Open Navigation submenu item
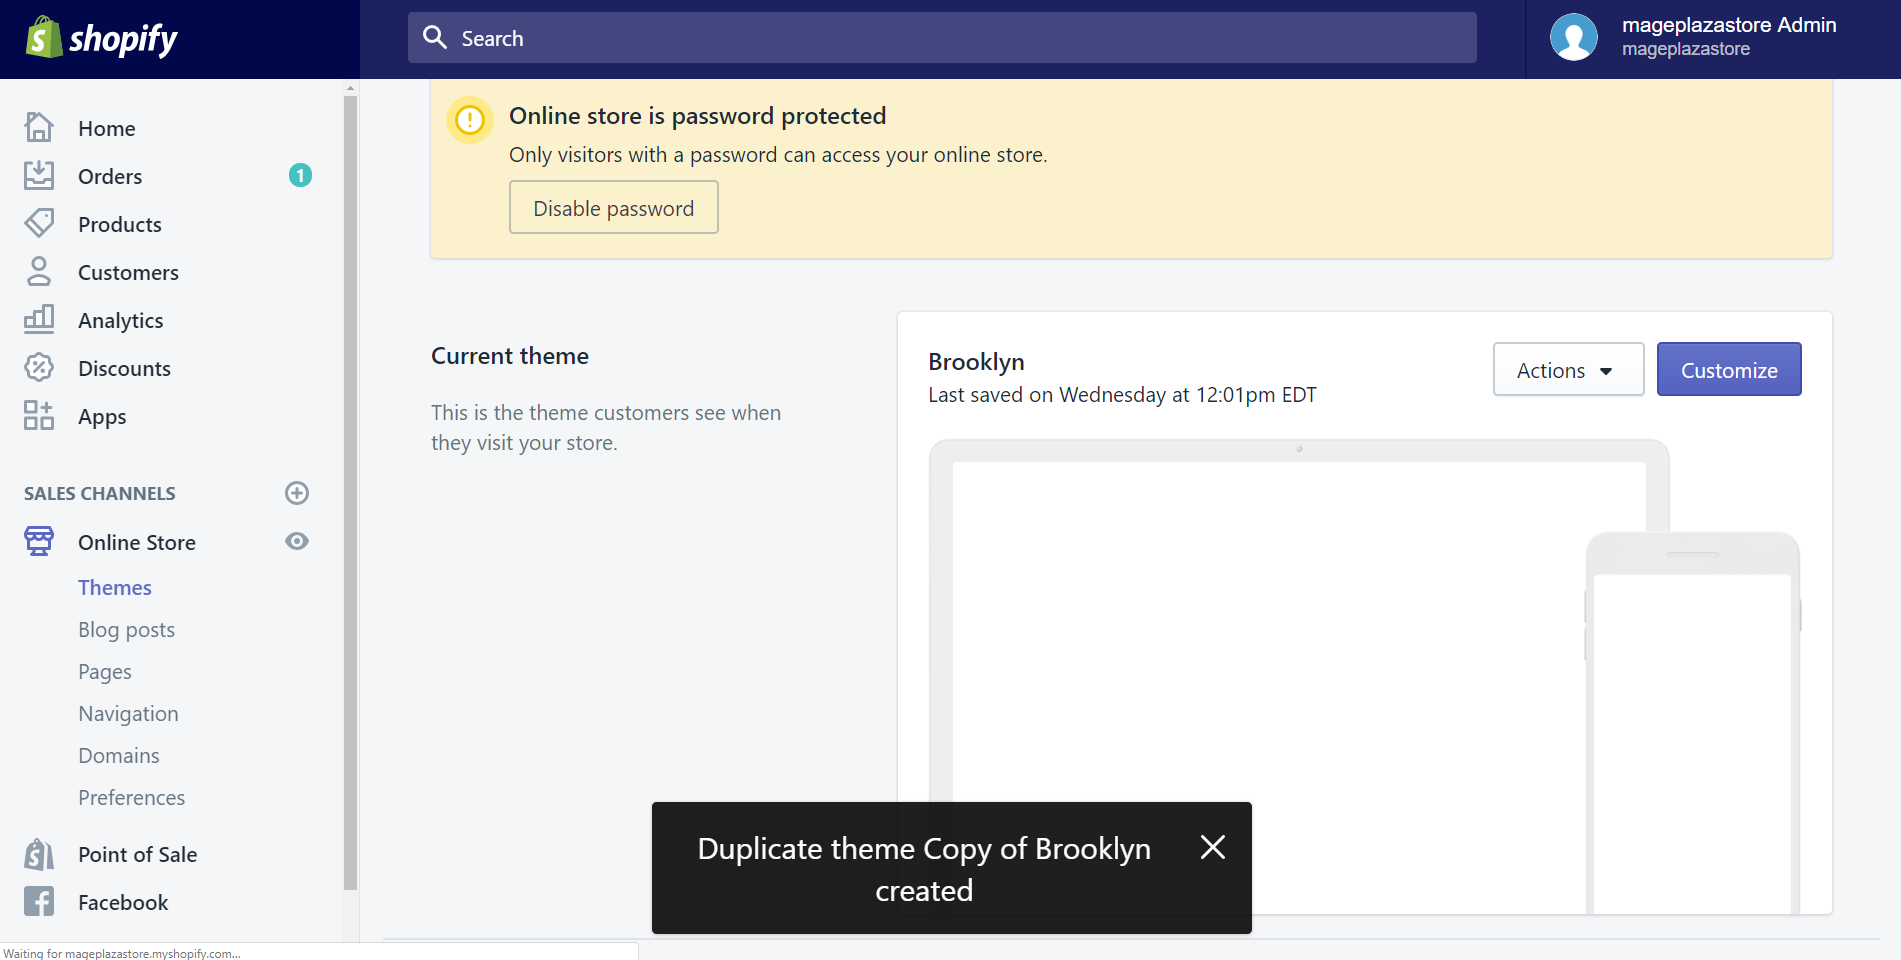 [128, 713]
